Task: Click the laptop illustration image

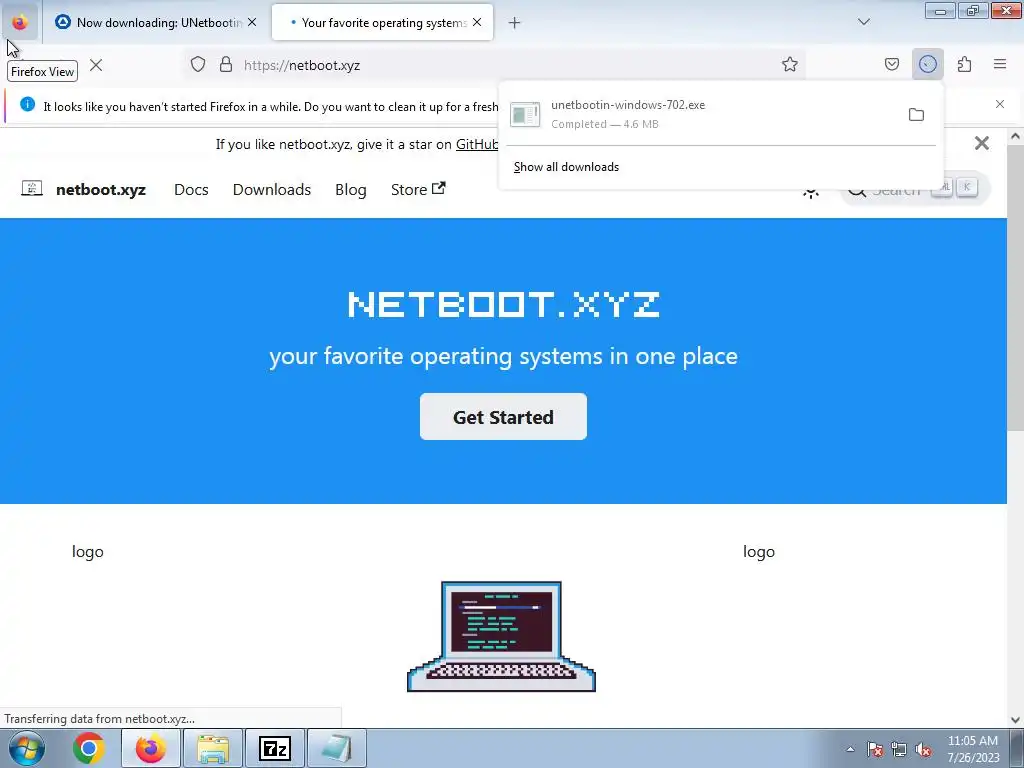Action: 501,636
